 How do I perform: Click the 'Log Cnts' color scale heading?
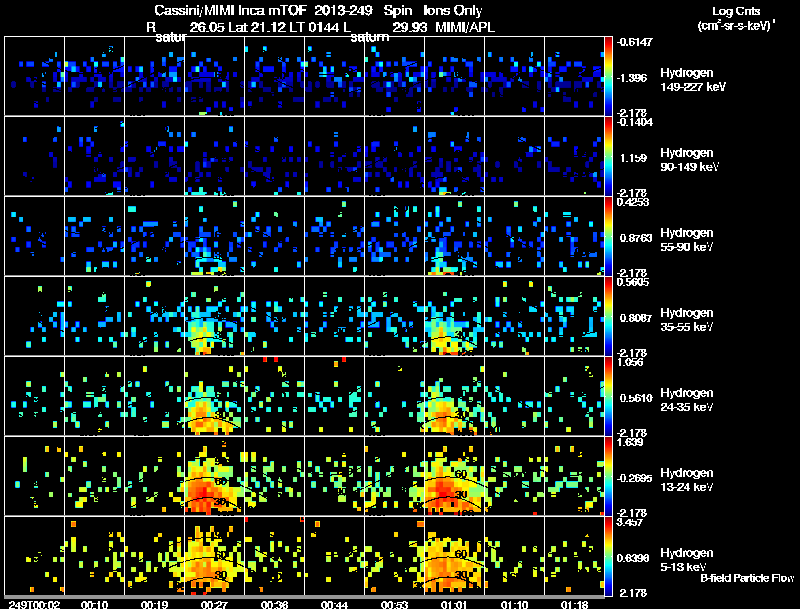(x=736, y=11)
